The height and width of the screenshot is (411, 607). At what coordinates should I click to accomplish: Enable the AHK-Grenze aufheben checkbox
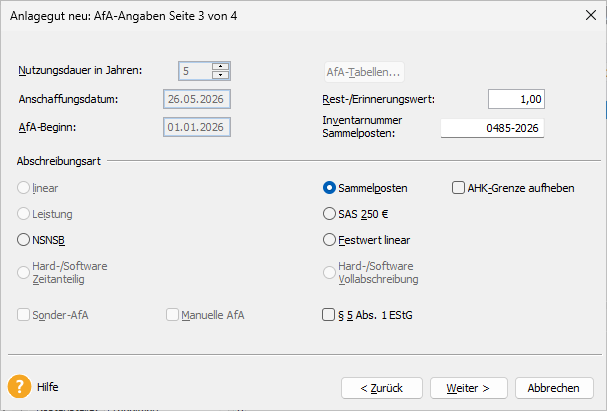(459, 188)
